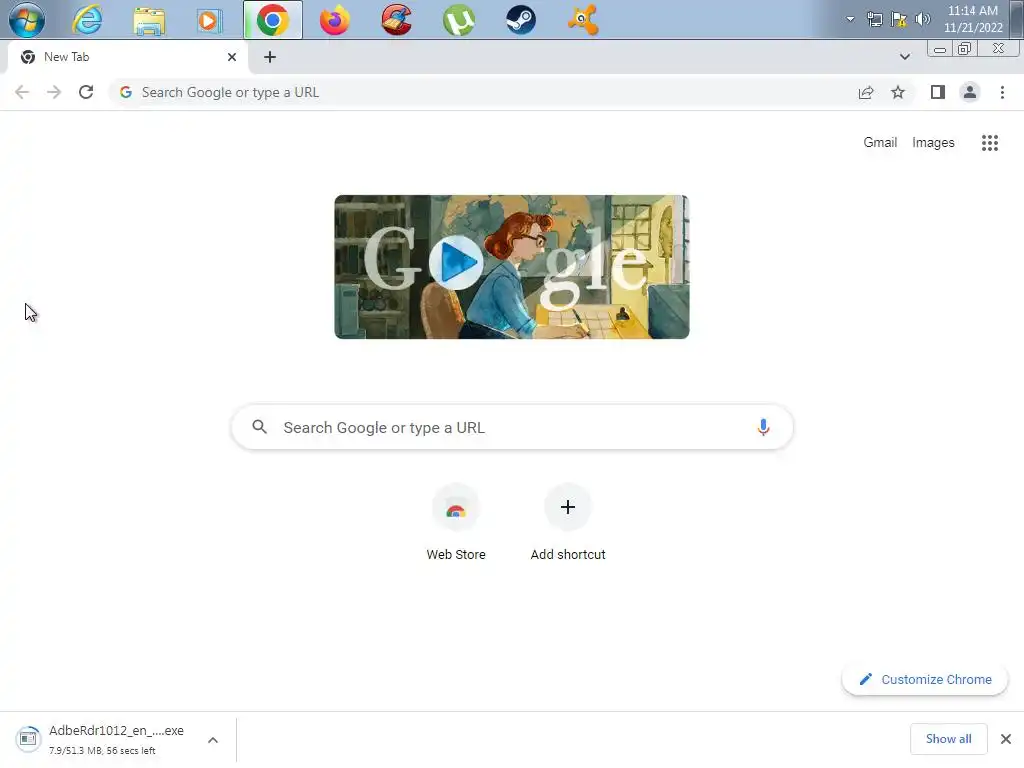The width and height of the screenshot is (1024, 768).
Task: Minimize the Chrome window
Action: coord(940,49)
